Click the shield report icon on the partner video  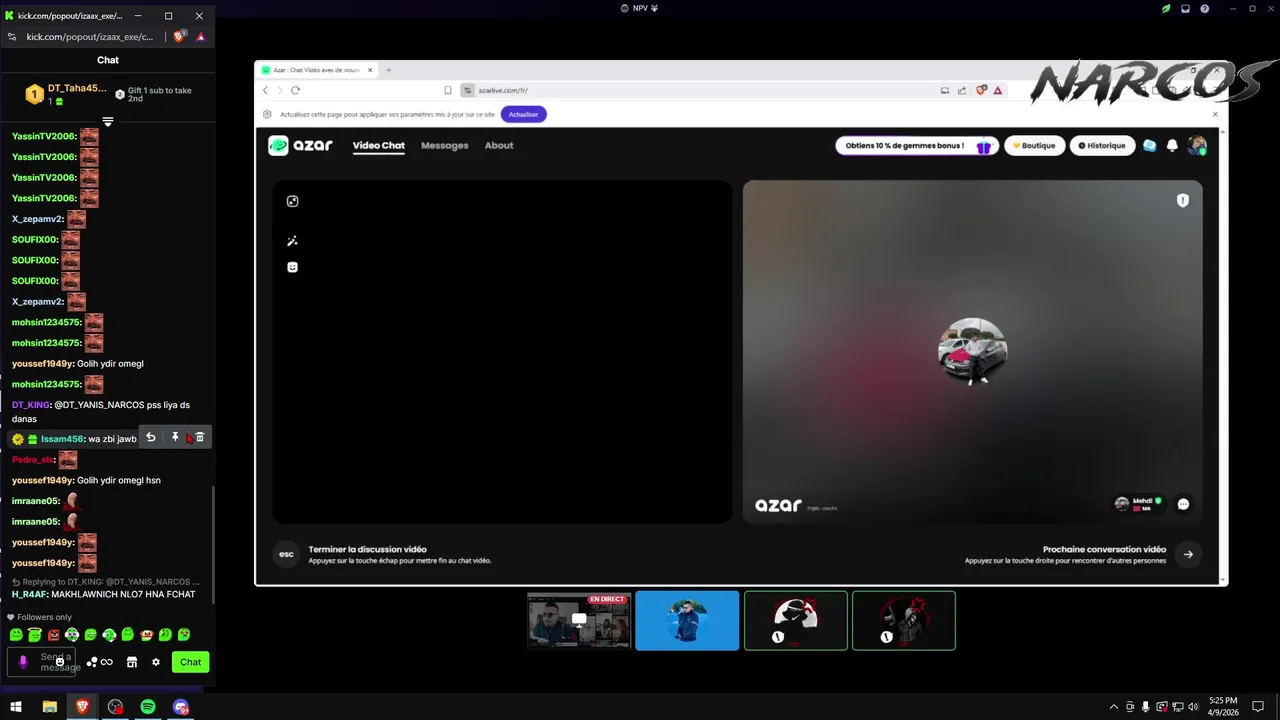pyautogui.click(x=1182, y=201)
